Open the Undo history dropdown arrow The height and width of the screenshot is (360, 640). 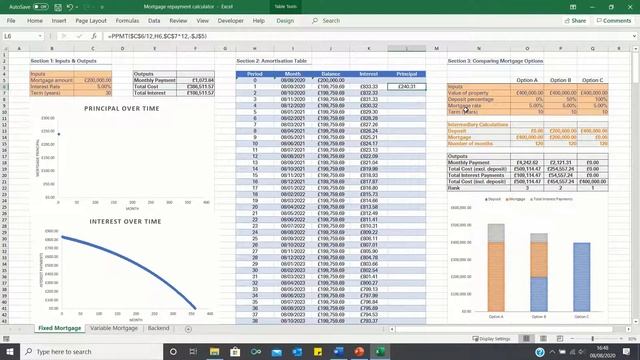[77, 7]
